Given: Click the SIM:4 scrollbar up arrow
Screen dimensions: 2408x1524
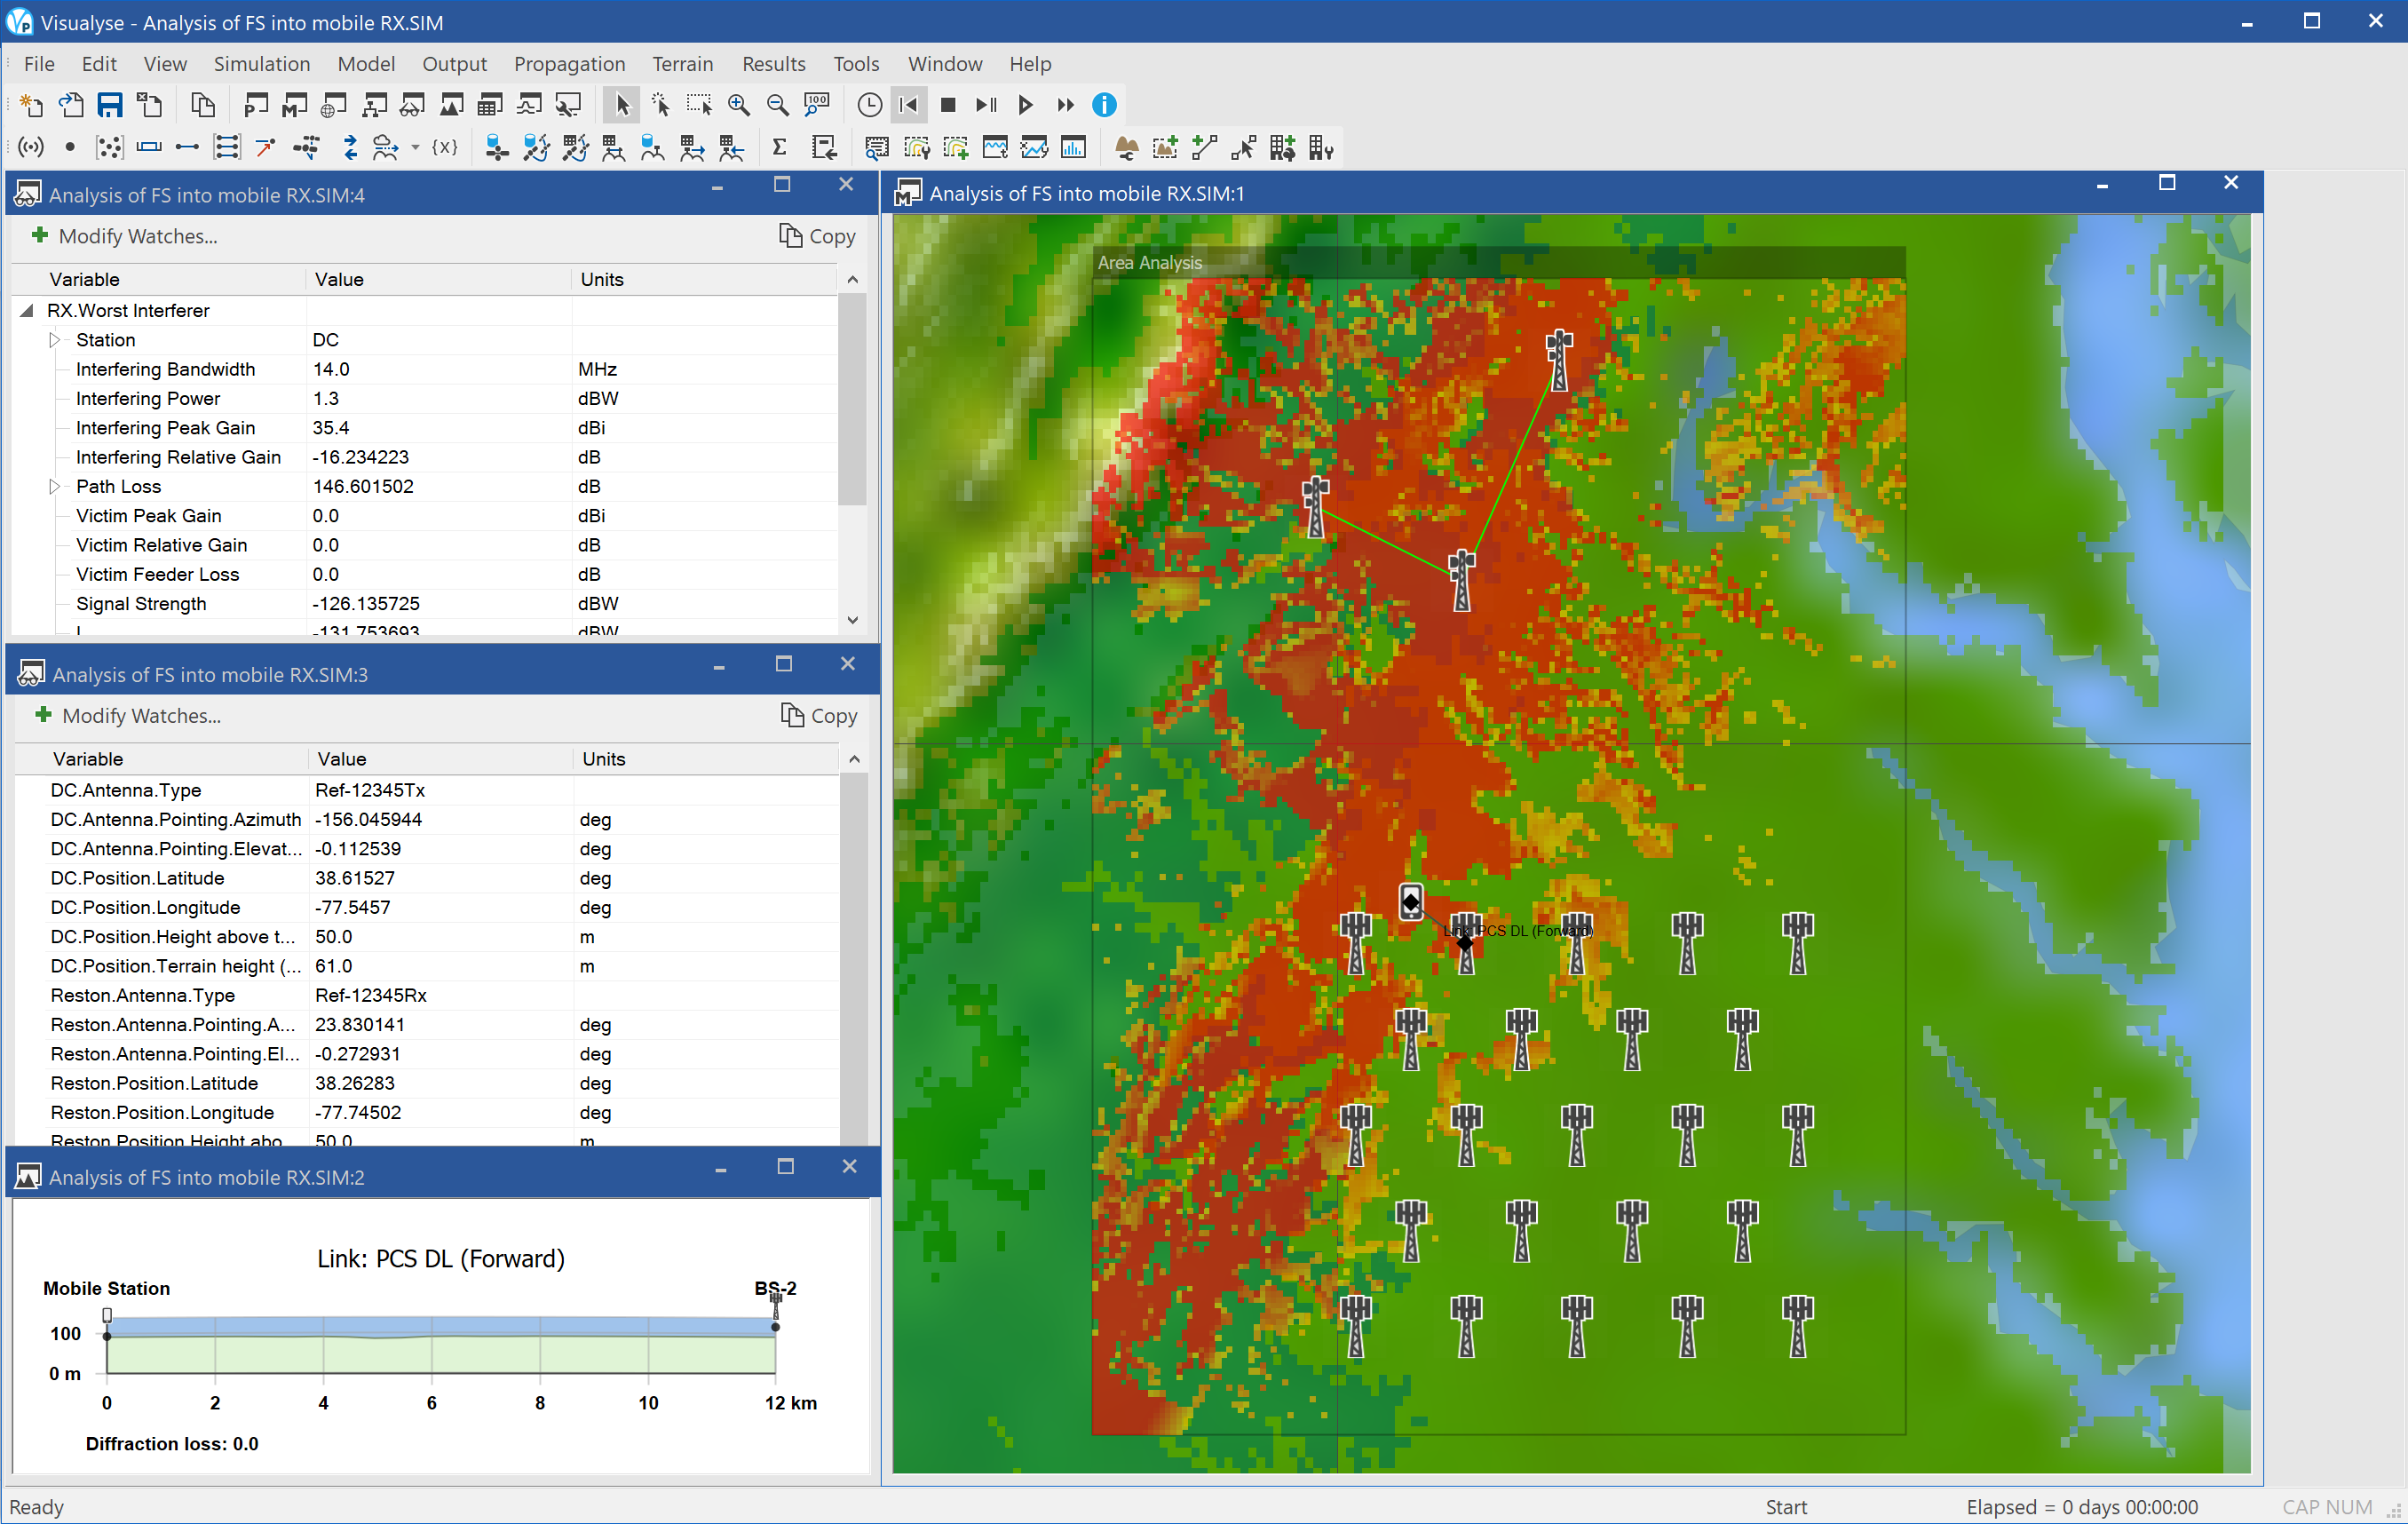Looking at the screenshot, I should point(853,280).
